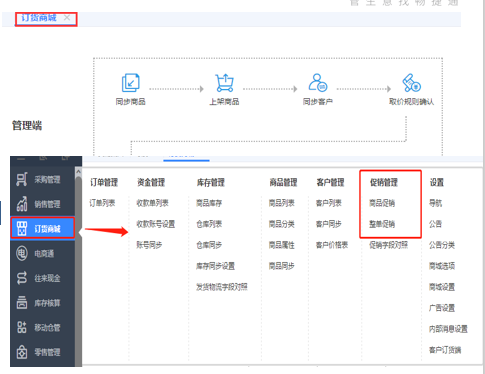Open 客户订货端
The image size is (485, 374).
445,350
